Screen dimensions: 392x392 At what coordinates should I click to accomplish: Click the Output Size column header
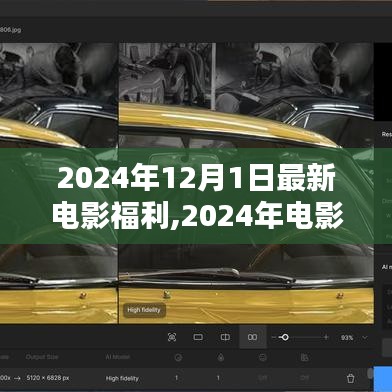[x=42, y=357]
